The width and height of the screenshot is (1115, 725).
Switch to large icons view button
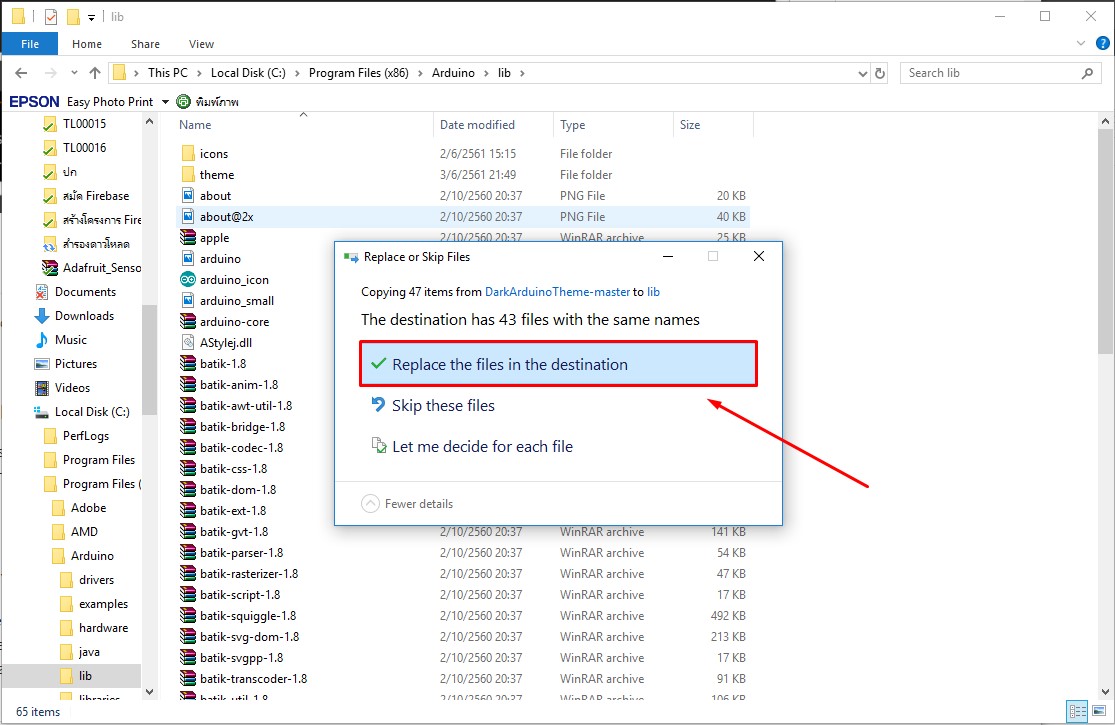[x=1098, y=711]
